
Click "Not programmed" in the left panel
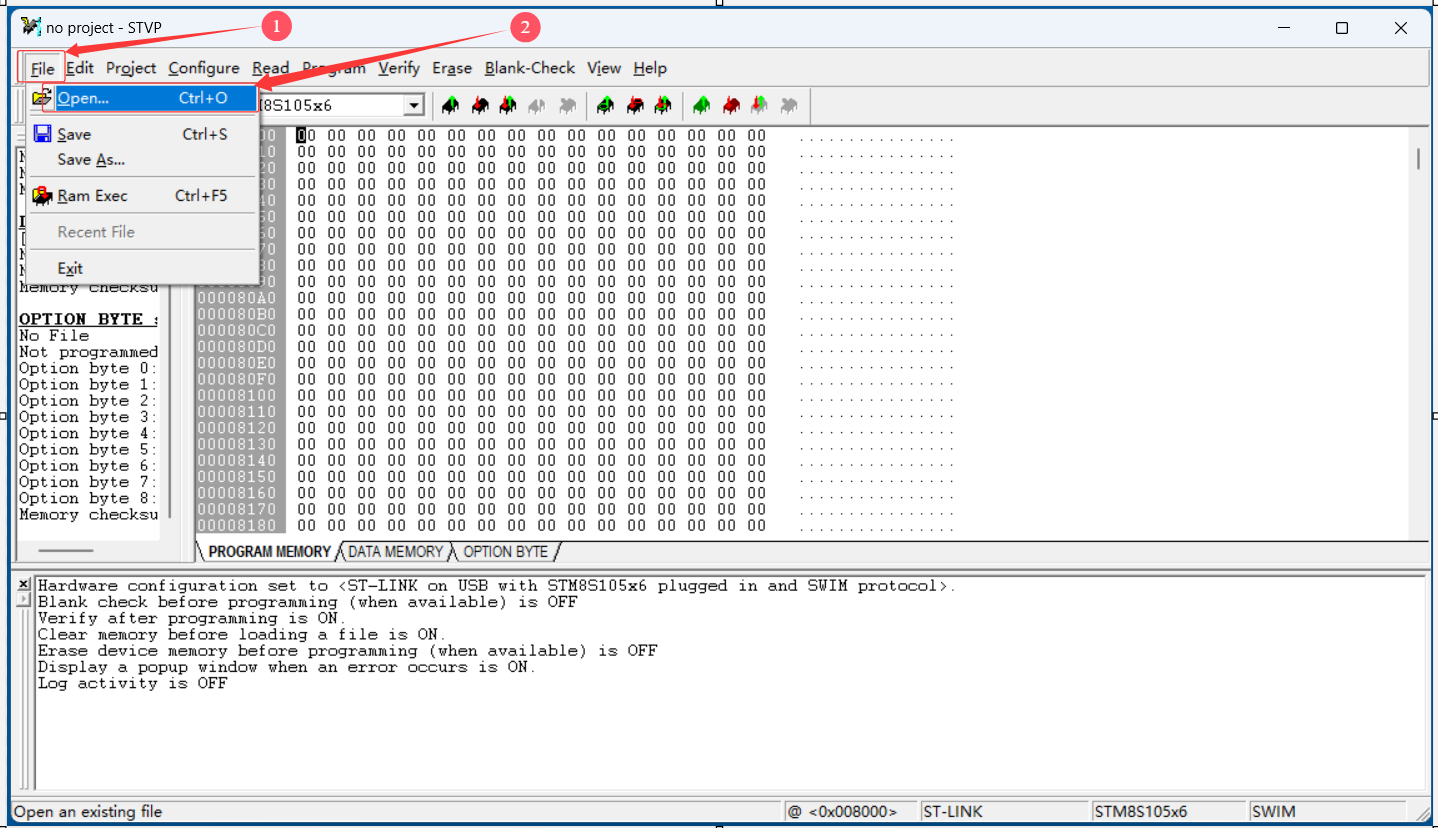pyautogui.click(x=88, y=352)
